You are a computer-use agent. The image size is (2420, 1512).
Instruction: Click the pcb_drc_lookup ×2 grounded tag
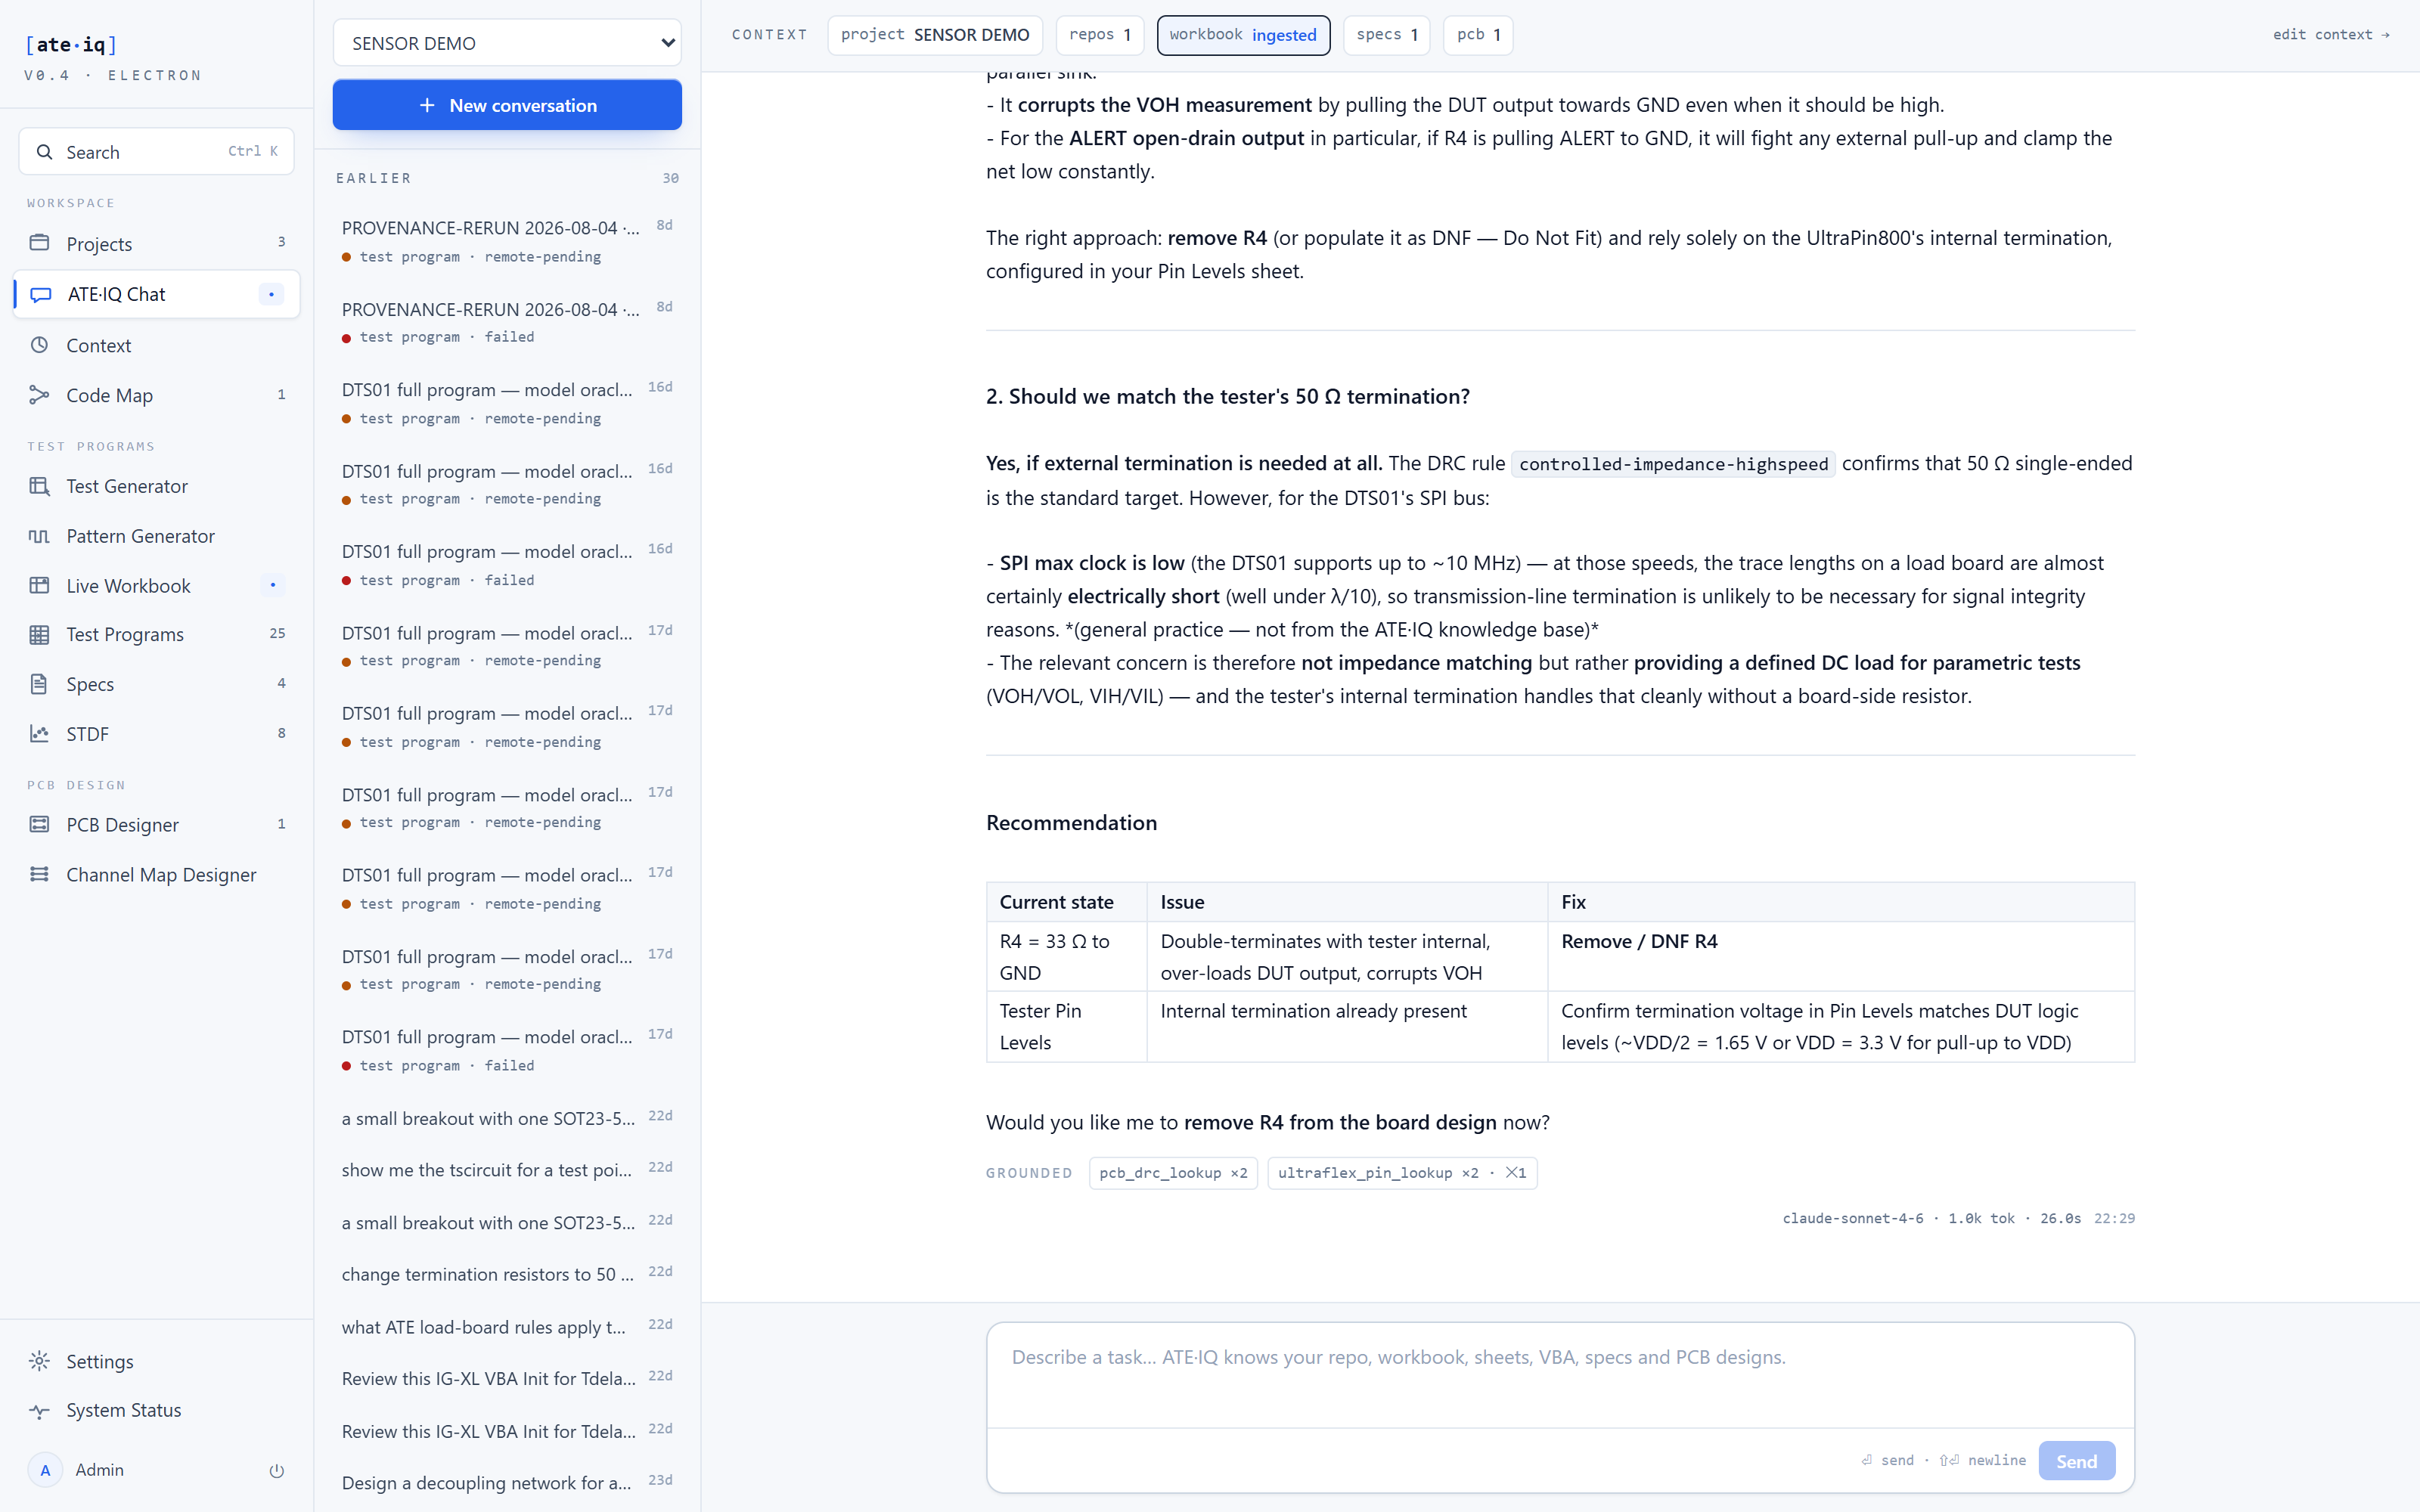(1173, 1173)
